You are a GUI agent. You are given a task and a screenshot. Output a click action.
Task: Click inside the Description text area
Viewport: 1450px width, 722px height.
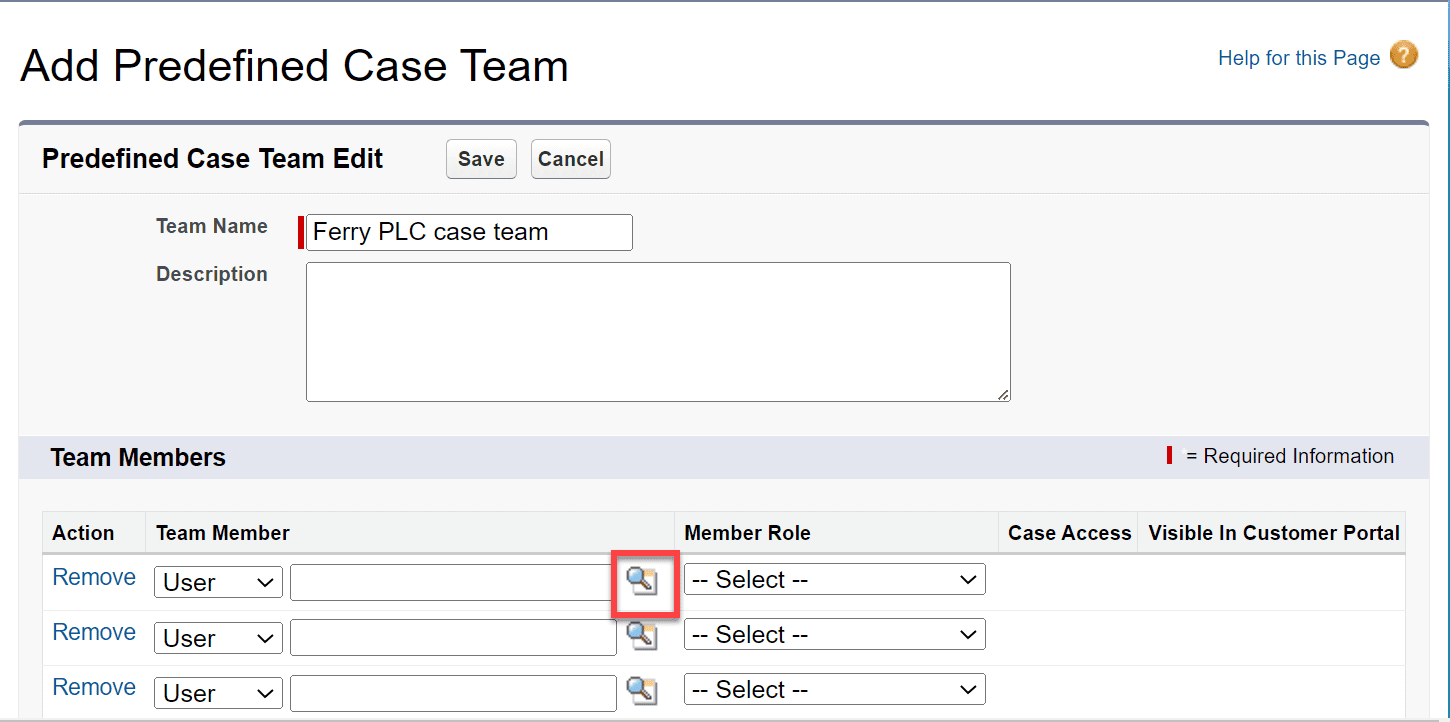pos(657,330)
